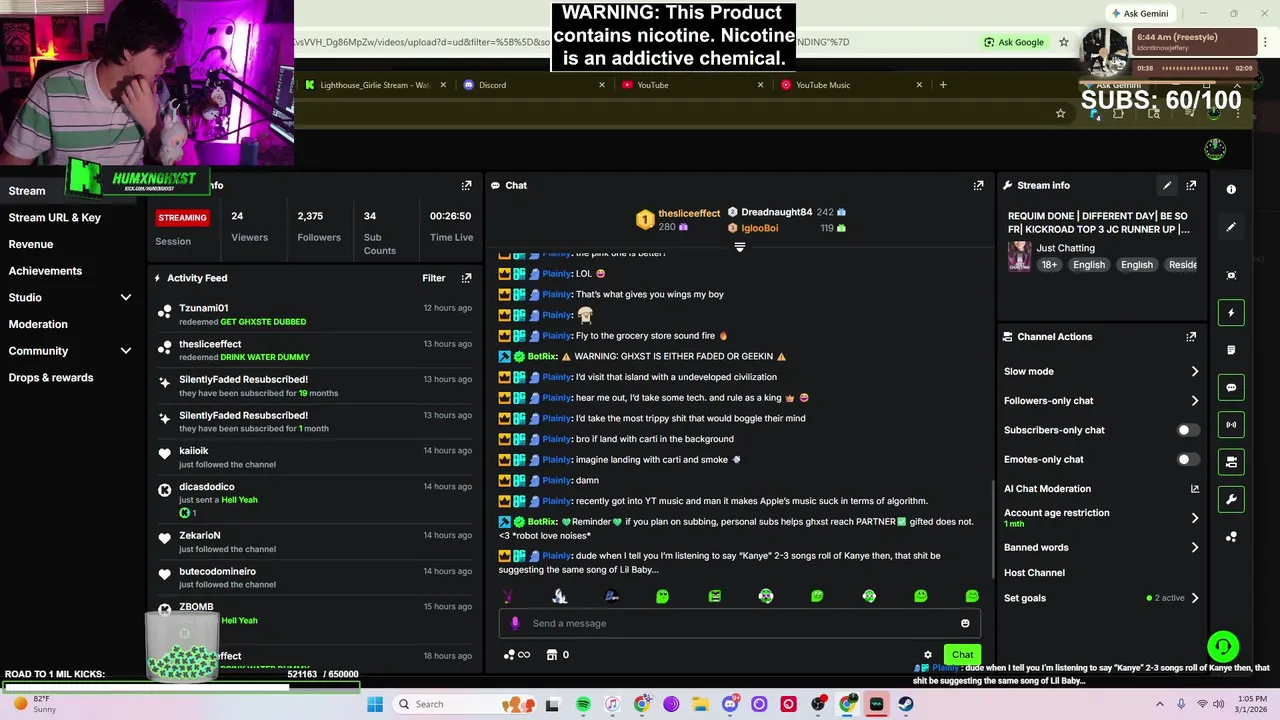This screenshot has width=1280, height=720.
Task: Click the pencil icon in right sidebar
Action: point(1231,227)
